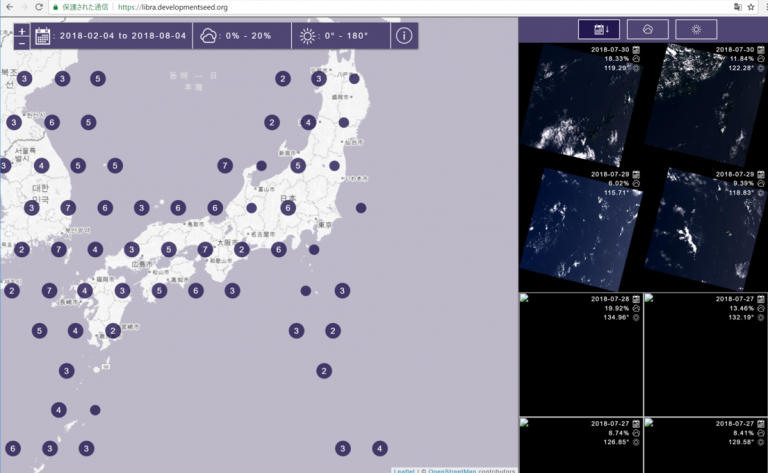Select cluster marker 7 beside 大阪市 label
The height and width of the screenshot is (473, 768).
pos(205,250)
